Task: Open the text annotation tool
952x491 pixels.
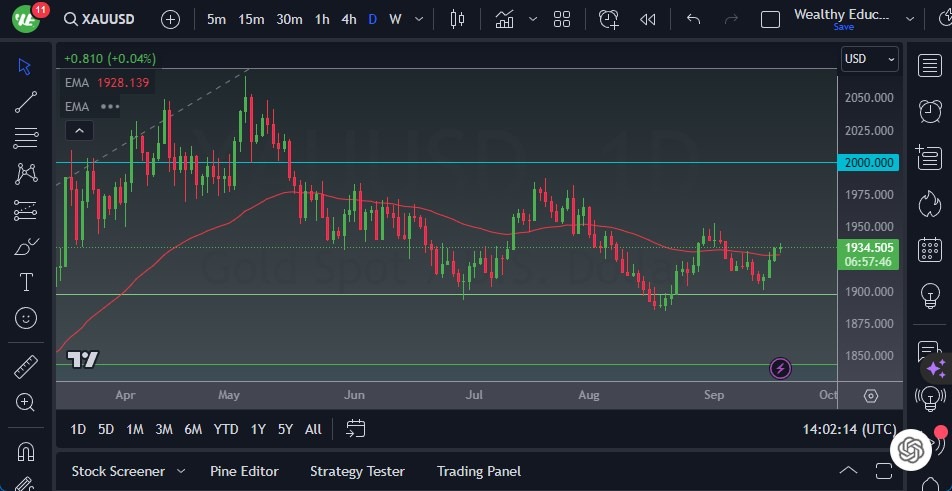Action: pyautogui.click(x=26, y=282)
